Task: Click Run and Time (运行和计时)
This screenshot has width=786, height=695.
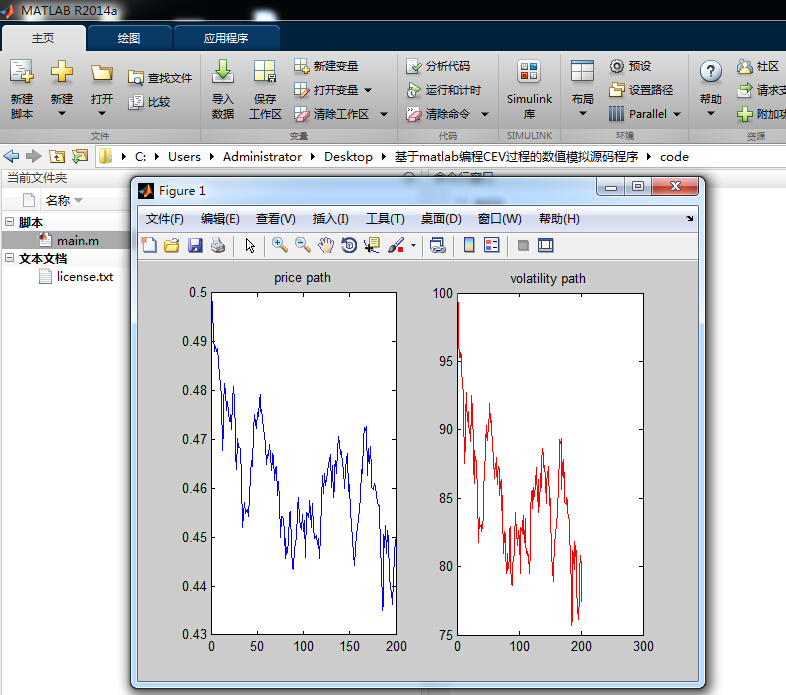Action: (444, 90)
